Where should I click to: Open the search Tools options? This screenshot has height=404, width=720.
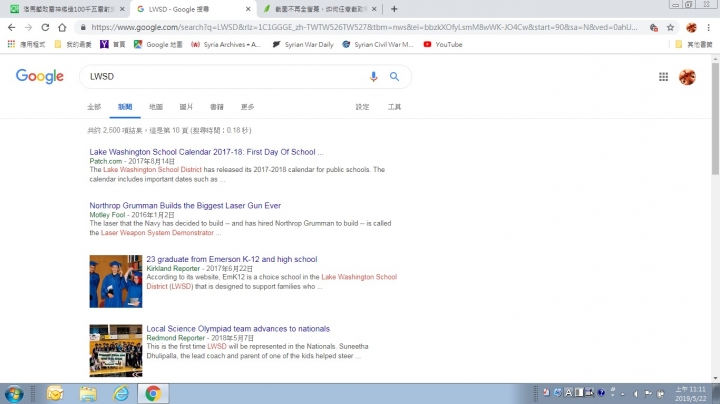(394, 107)
